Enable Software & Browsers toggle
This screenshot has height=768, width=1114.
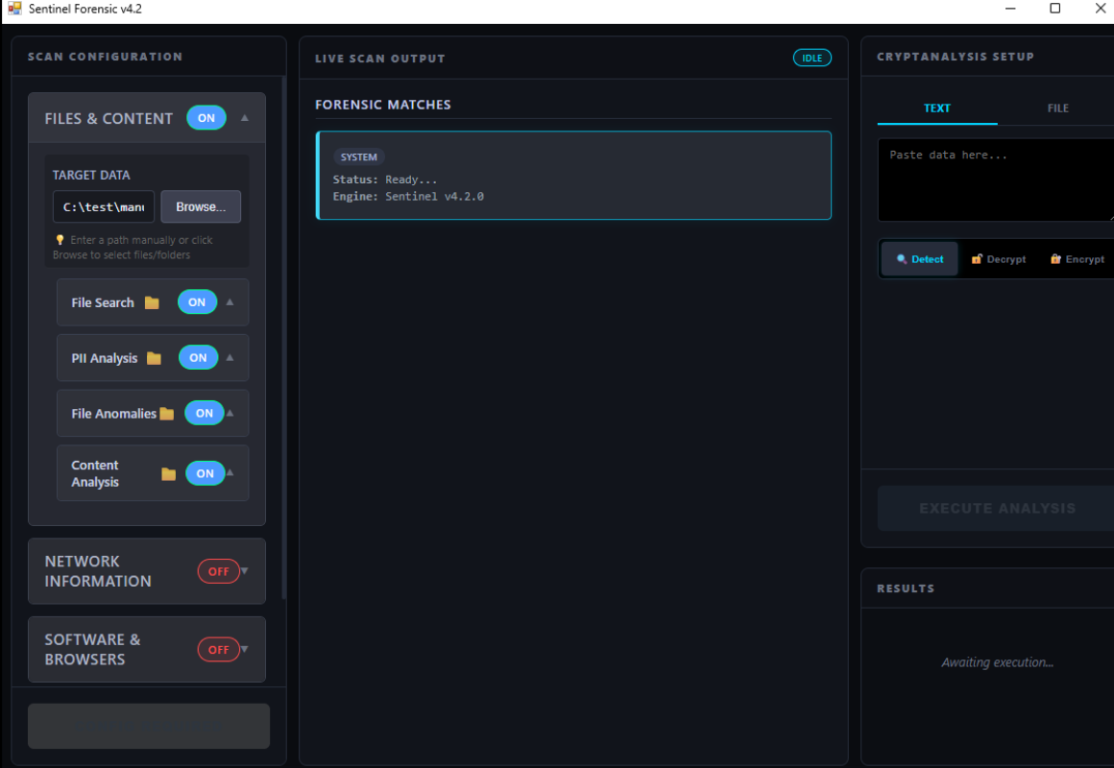tap(218, 649)
